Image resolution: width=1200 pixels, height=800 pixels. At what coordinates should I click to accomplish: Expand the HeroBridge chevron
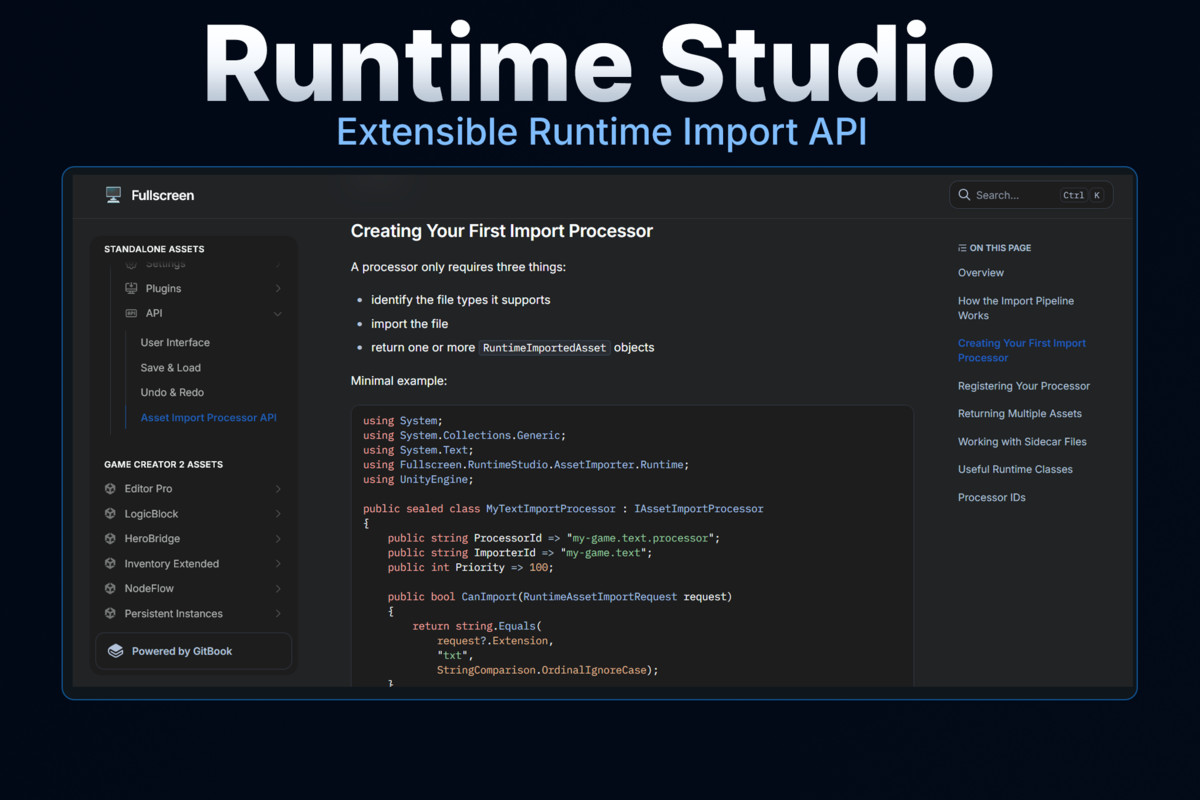pos(278,539)
